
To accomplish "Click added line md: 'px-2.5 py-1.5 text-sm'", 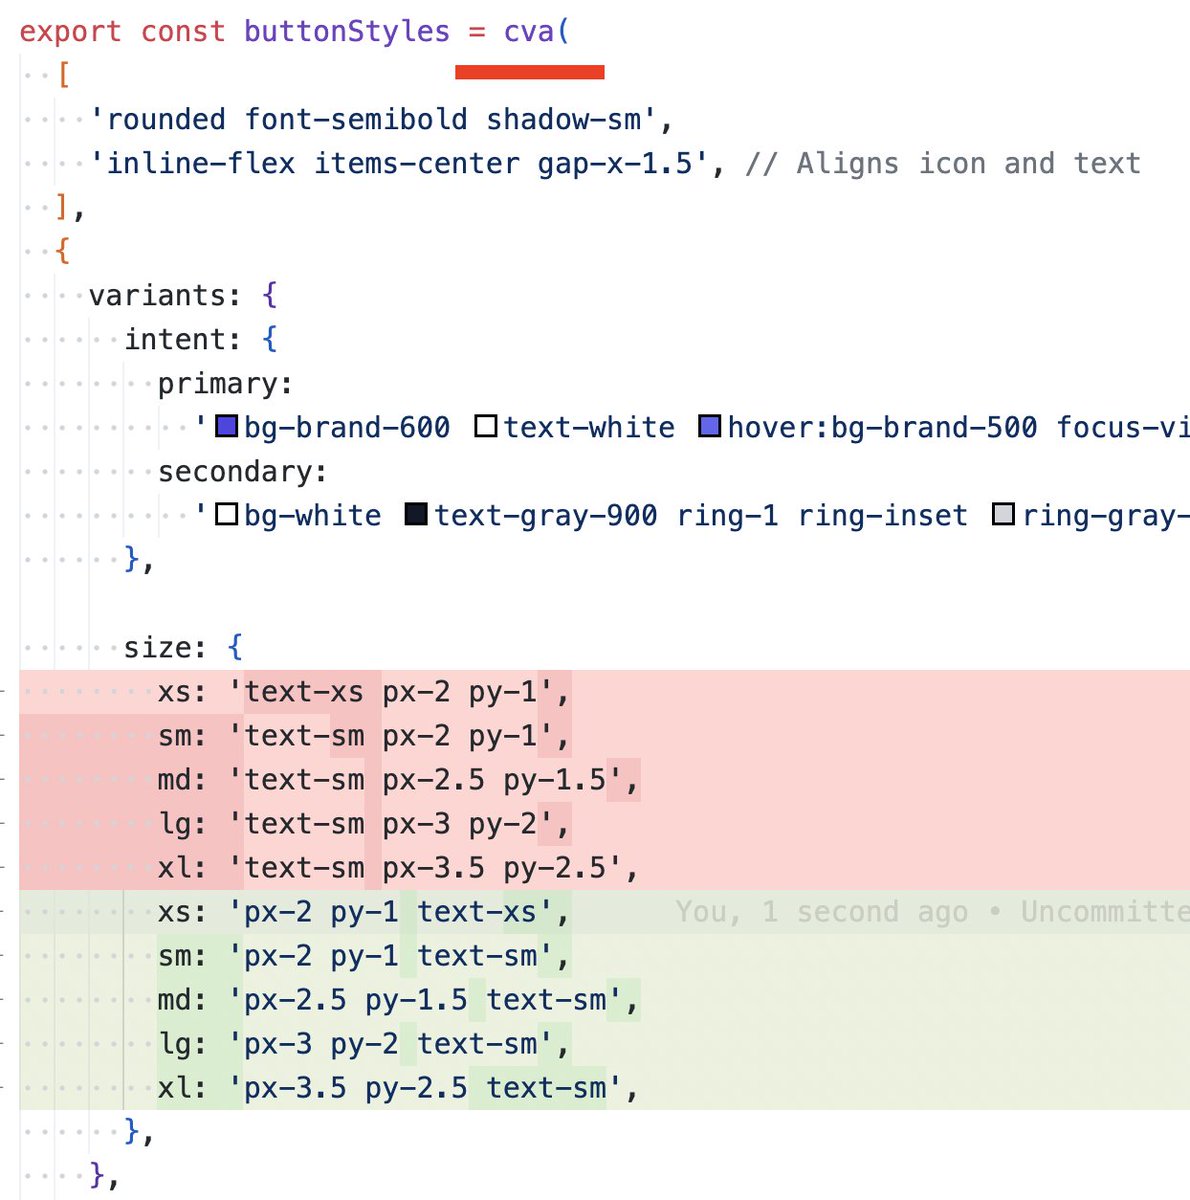I will click(604, 999).
